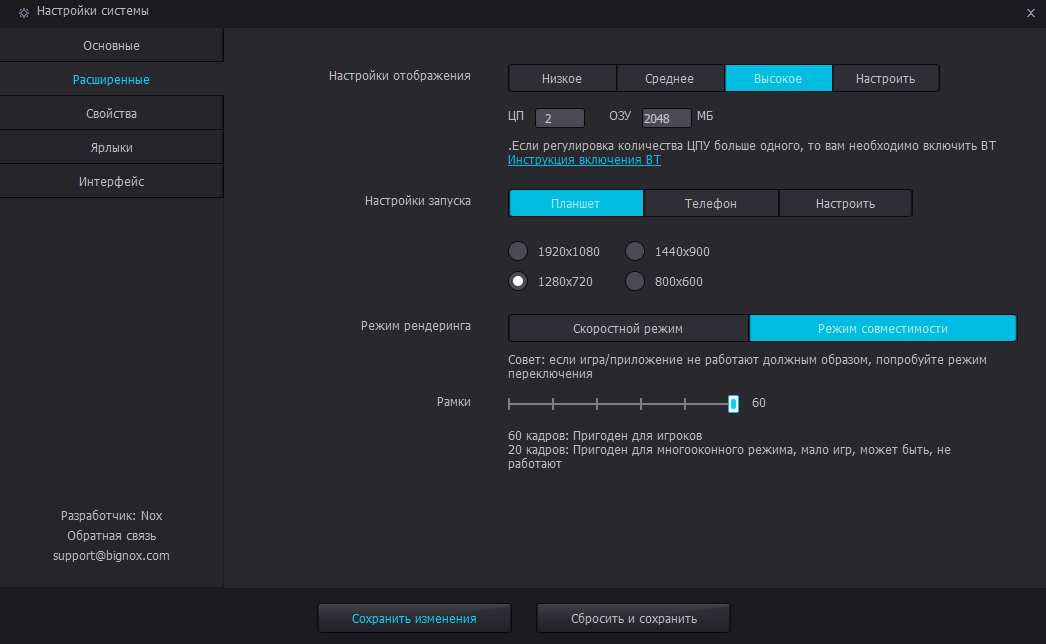Open the Основные settings tab
This screenshot has width=1046, height=644.
click(x=111, y=46)
